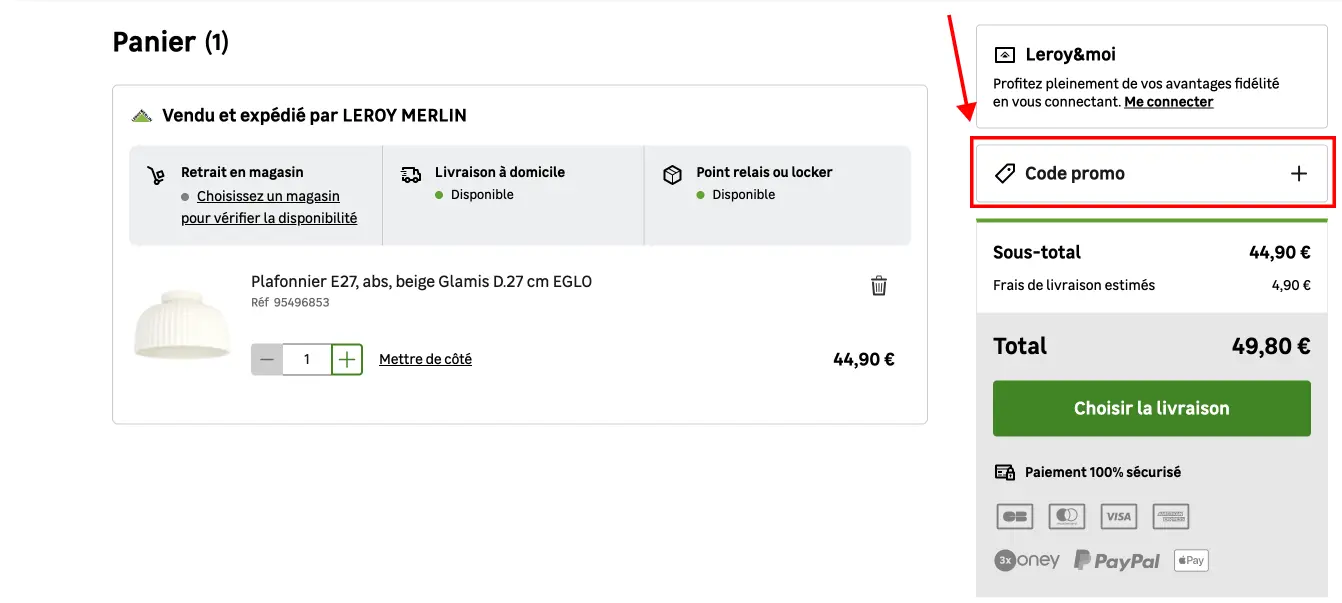The image size is (1342, 603).
Task: Click the Leroy&moi loyalty house icon
Action: pos(1005,54)
